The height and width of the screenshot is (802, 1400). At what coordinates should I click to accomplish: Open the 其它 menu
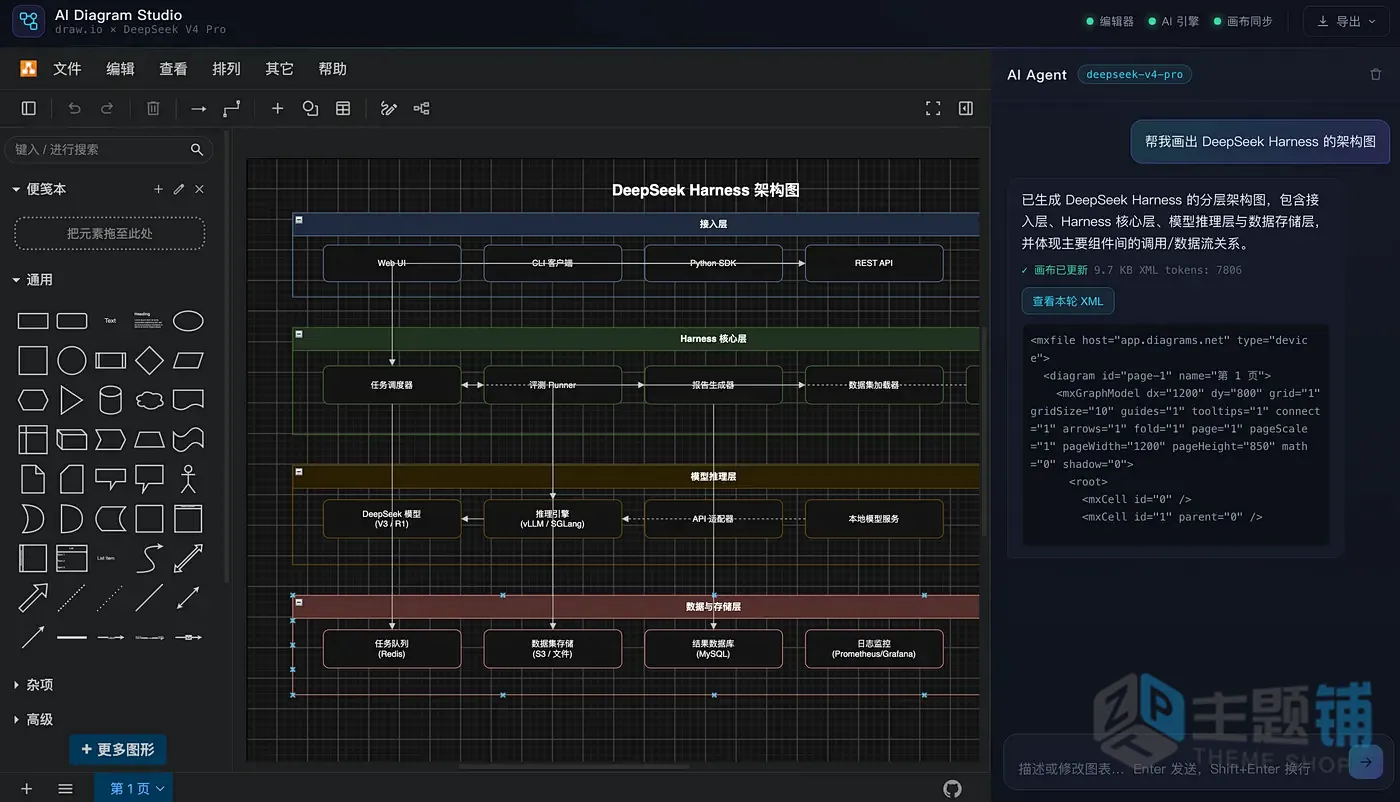[279, 69]
